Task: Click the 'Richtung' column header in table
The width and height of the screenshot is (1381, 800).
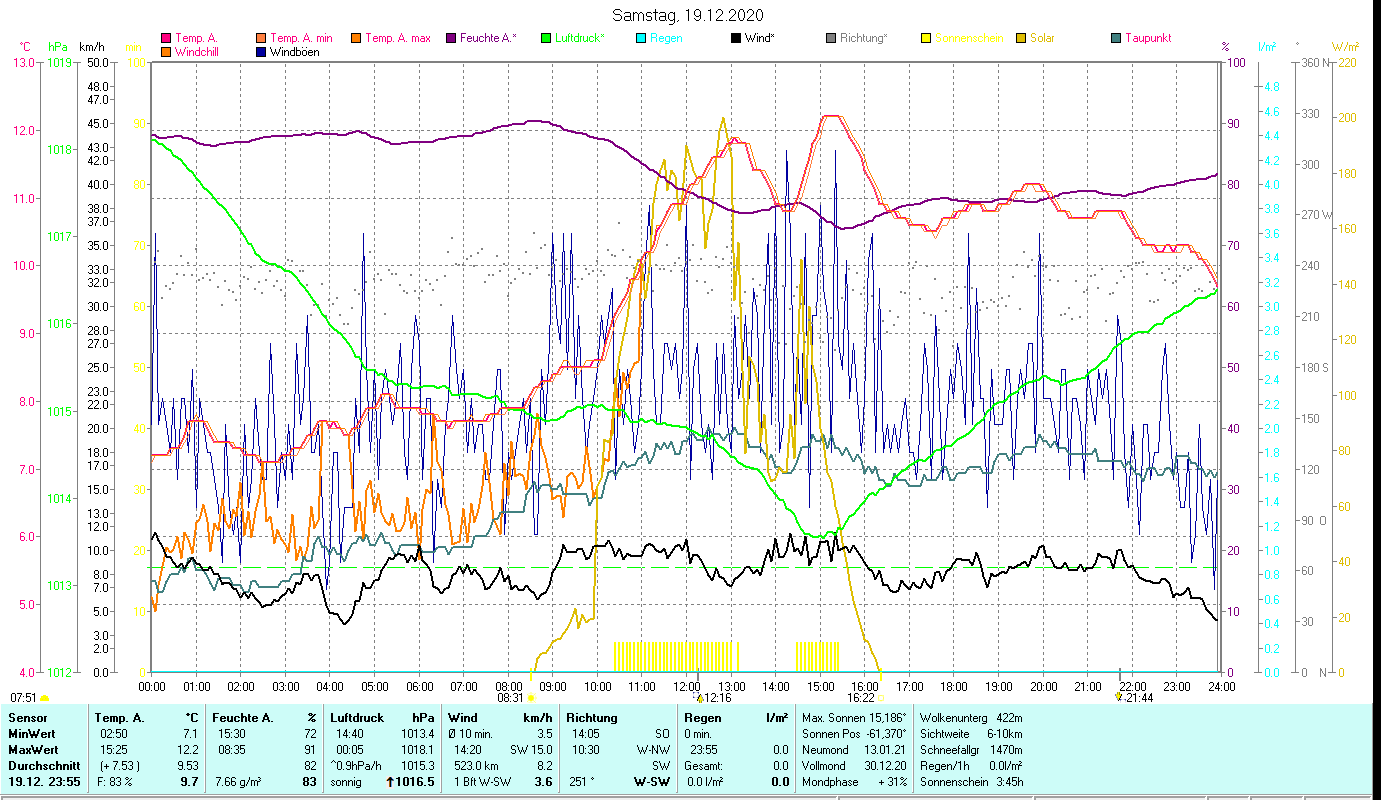Action: click(x=592, y=718)
